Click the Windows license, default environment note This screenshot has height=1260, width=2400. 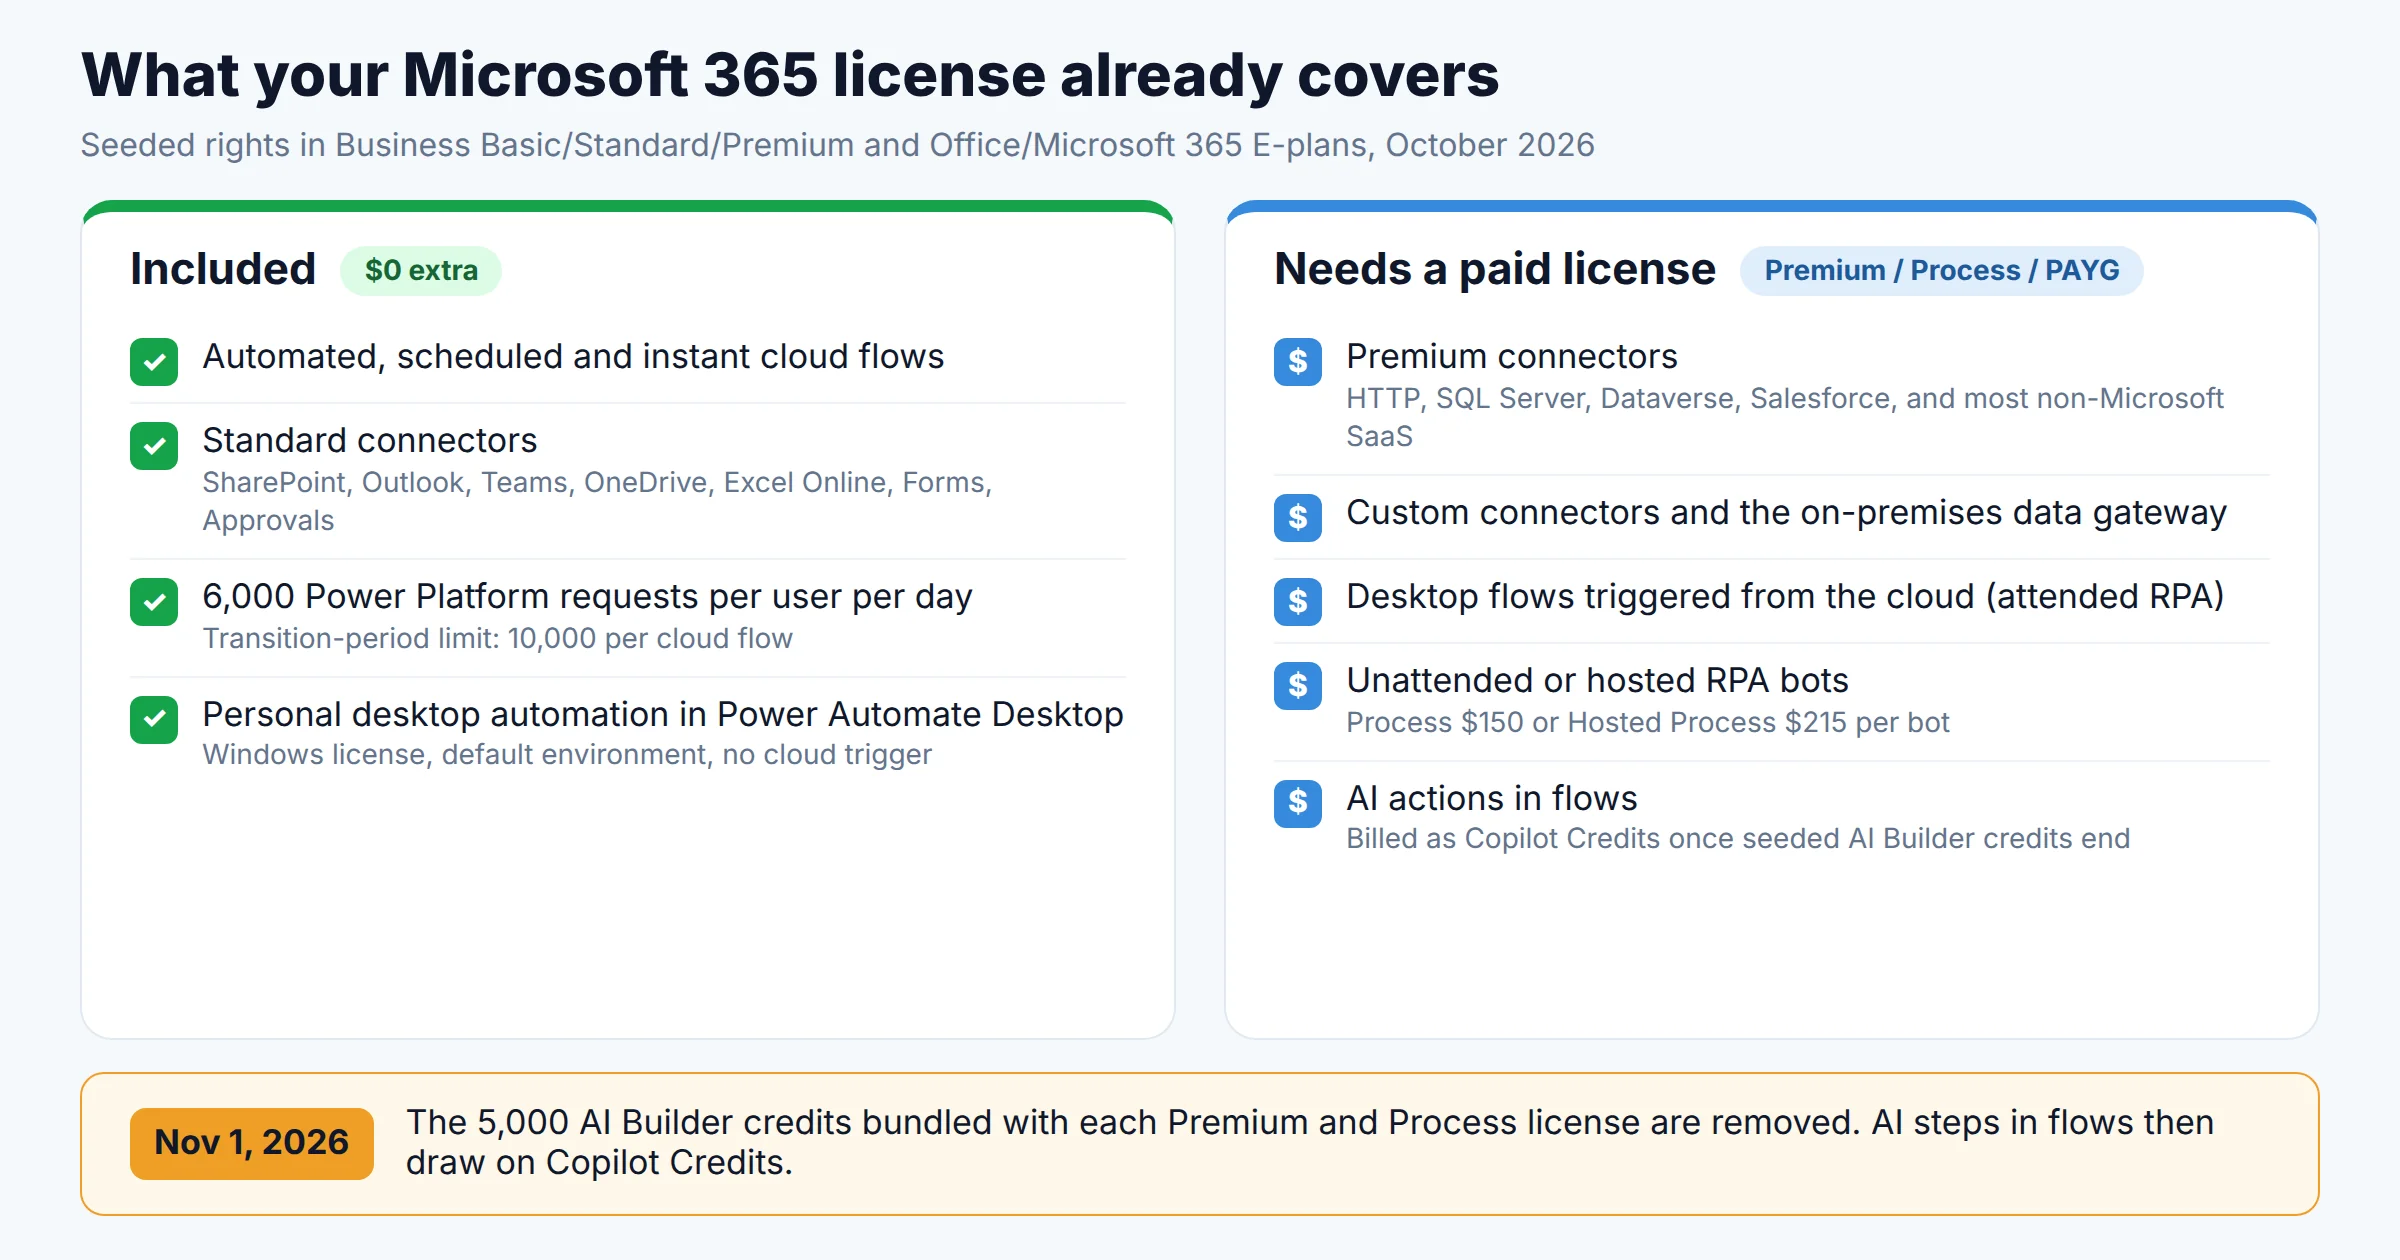point(567,755)
